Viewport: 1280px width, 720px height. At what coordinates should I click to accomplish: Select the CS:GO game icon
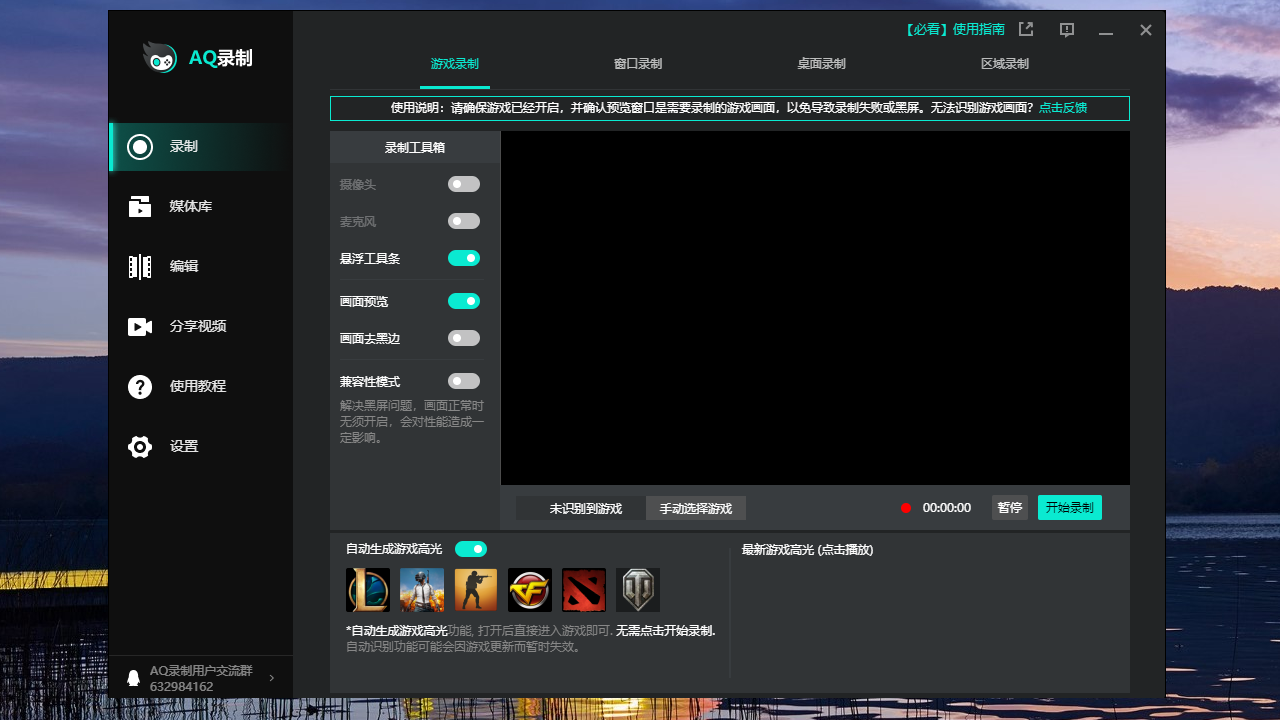476,590
